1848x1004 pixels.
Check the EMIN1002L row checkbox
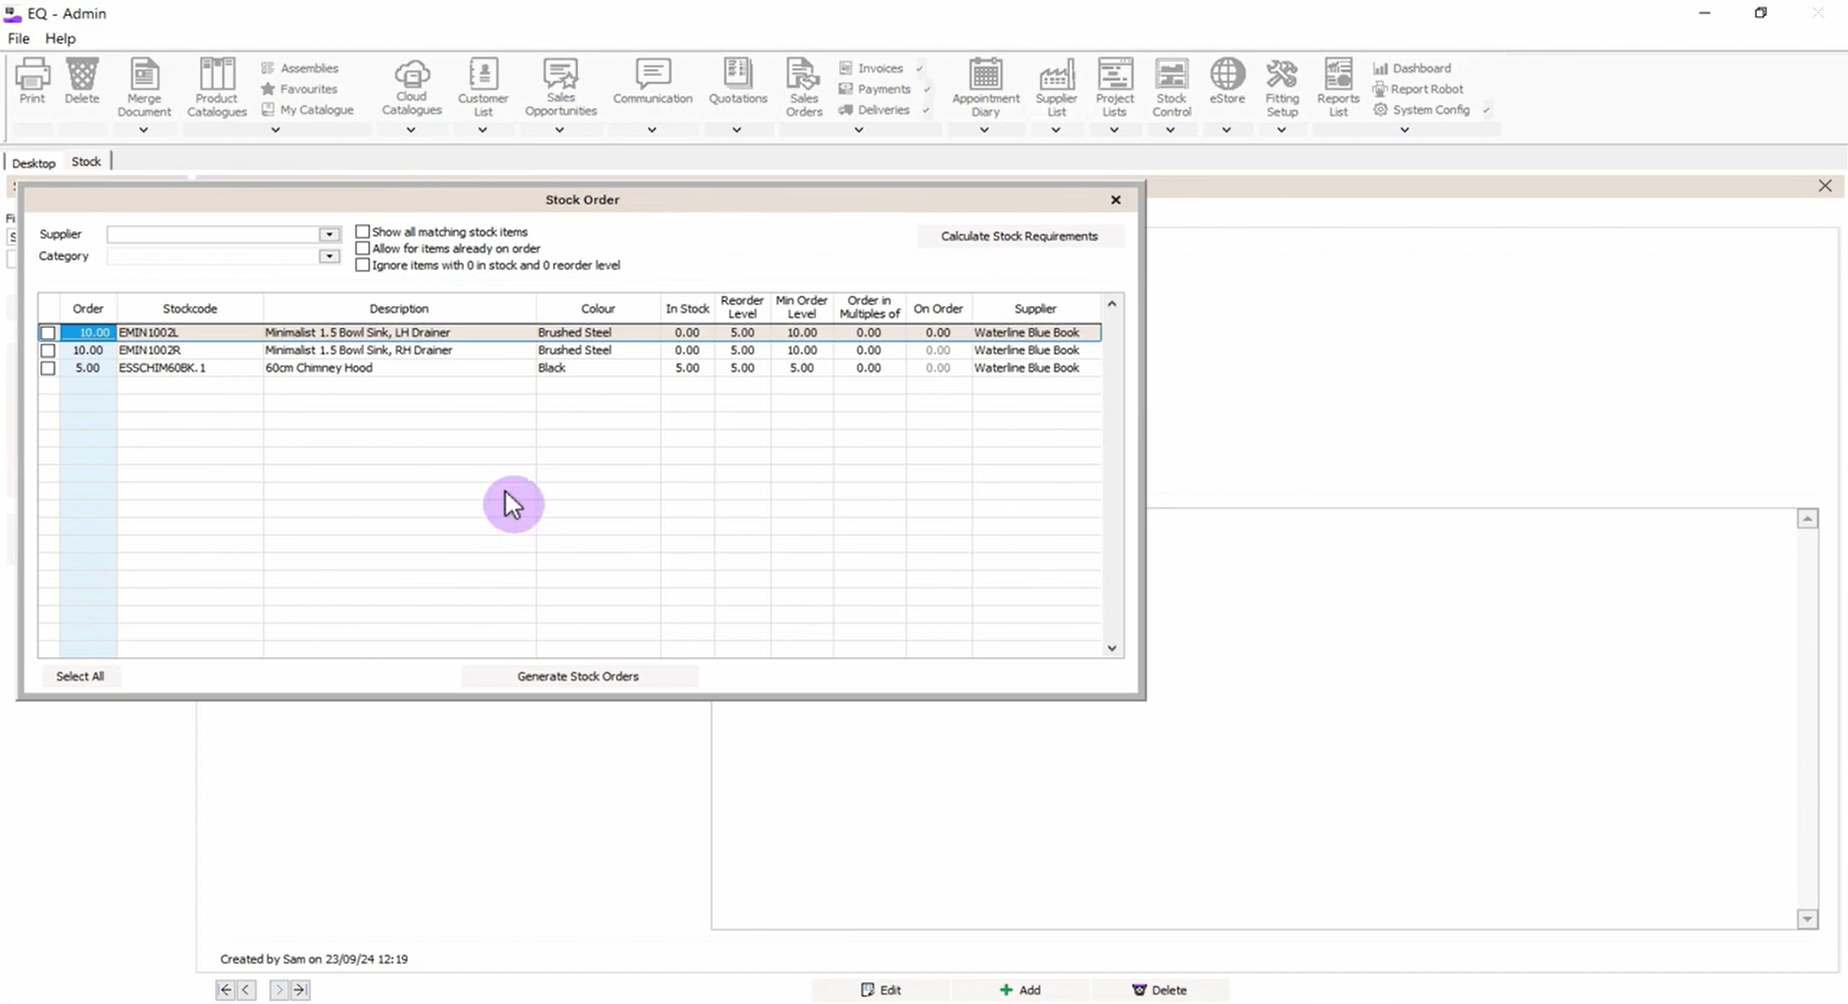coord(48,333)
